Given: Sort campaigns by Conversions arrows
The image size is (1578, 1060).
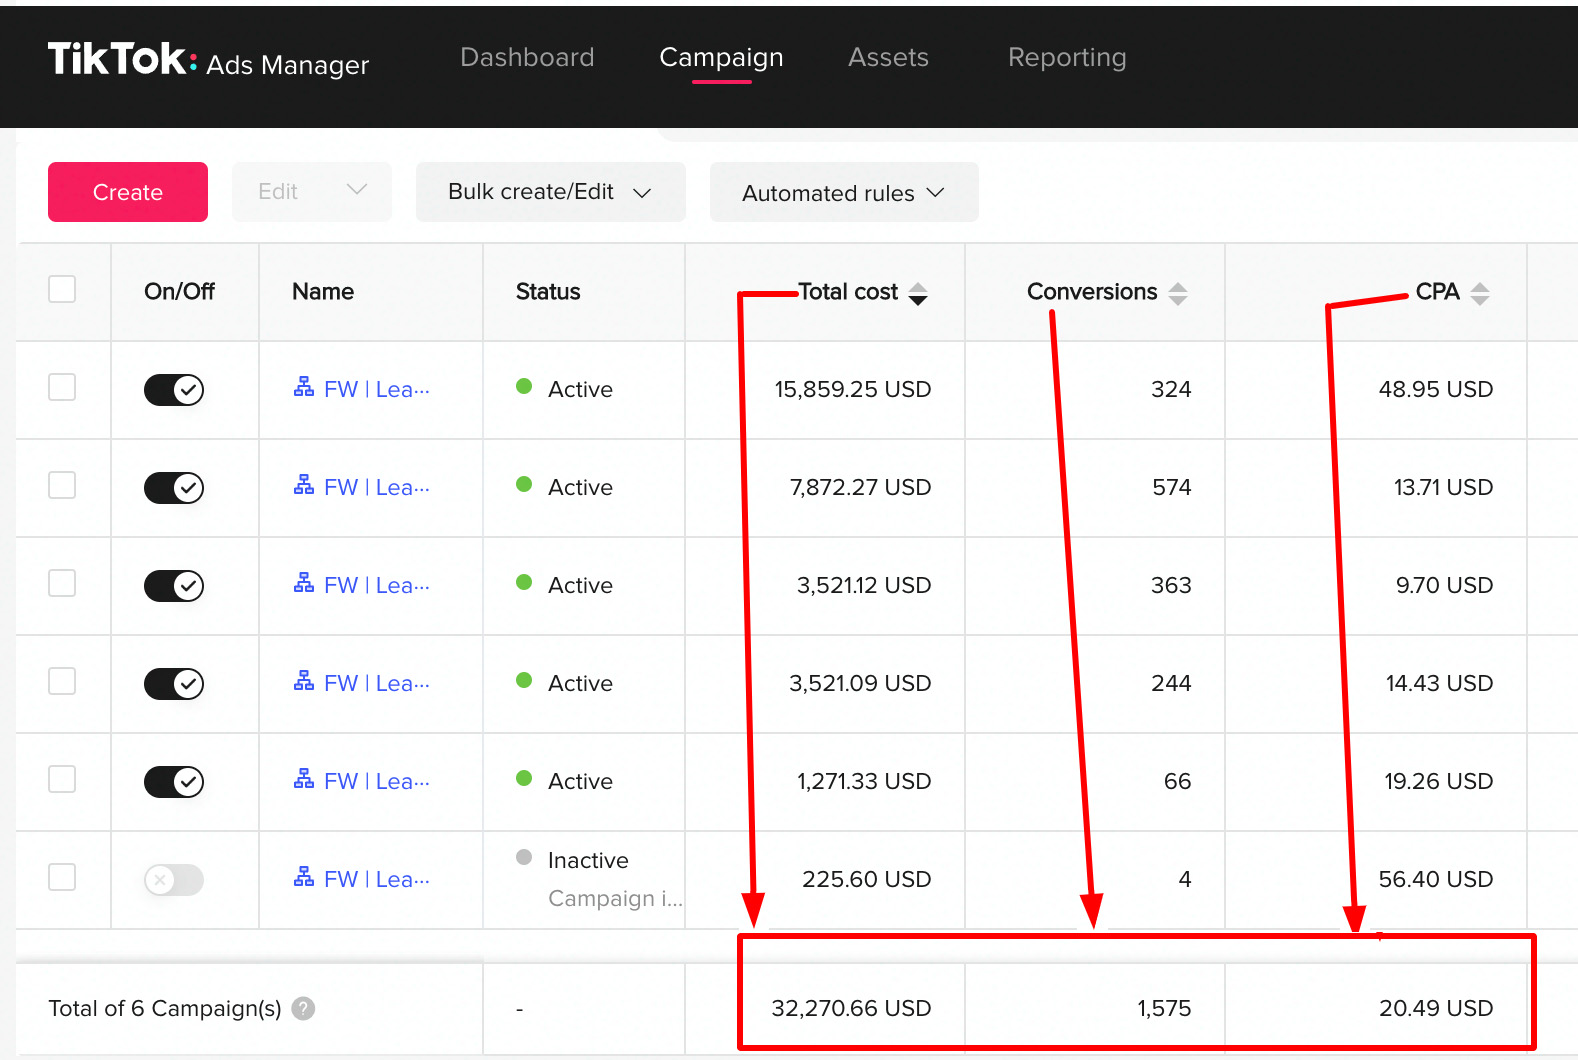Looking at the screenshot, I should click(1177, 293).
